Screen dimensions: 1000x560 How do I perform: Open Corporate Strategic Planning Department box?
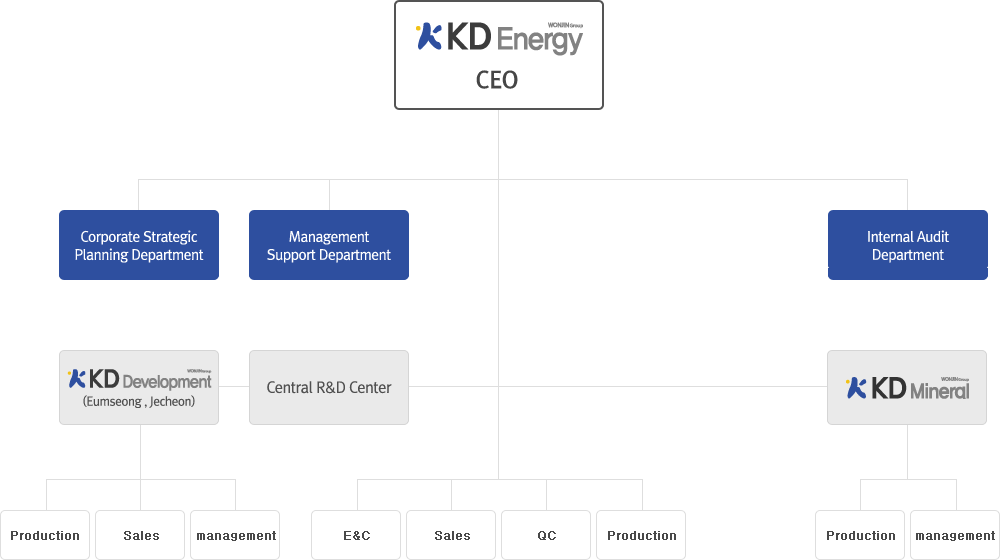(139, 245)
